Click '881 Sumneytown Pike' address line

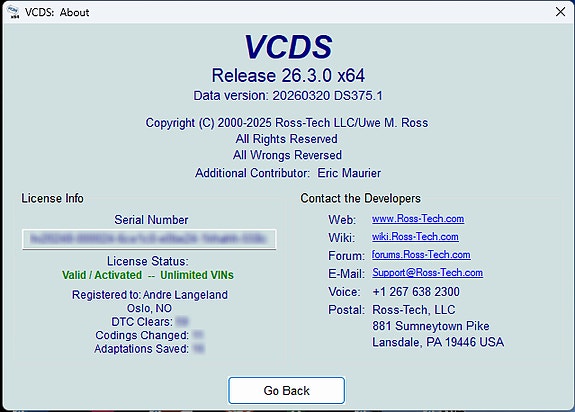point(431,326)
